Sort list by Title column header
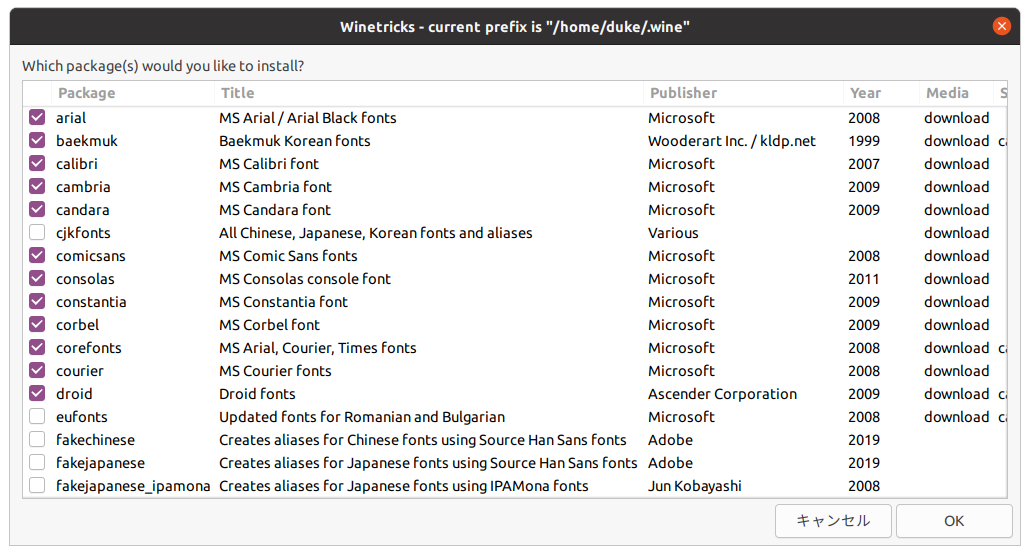 click(429, 93)
